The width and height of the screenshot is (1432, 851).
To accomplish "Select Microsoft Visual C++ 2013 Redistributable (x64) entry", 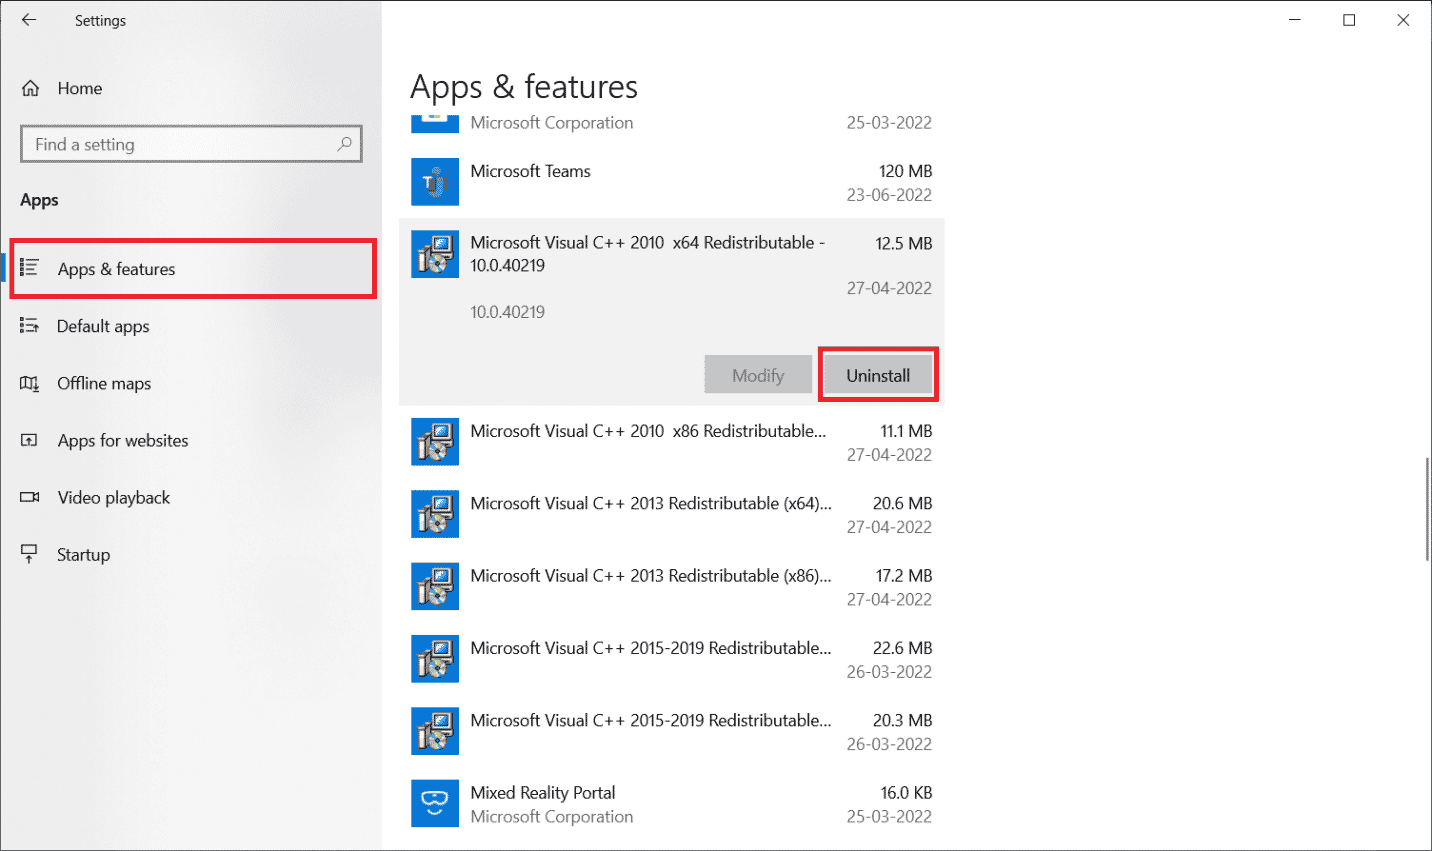I will [672, 514].
